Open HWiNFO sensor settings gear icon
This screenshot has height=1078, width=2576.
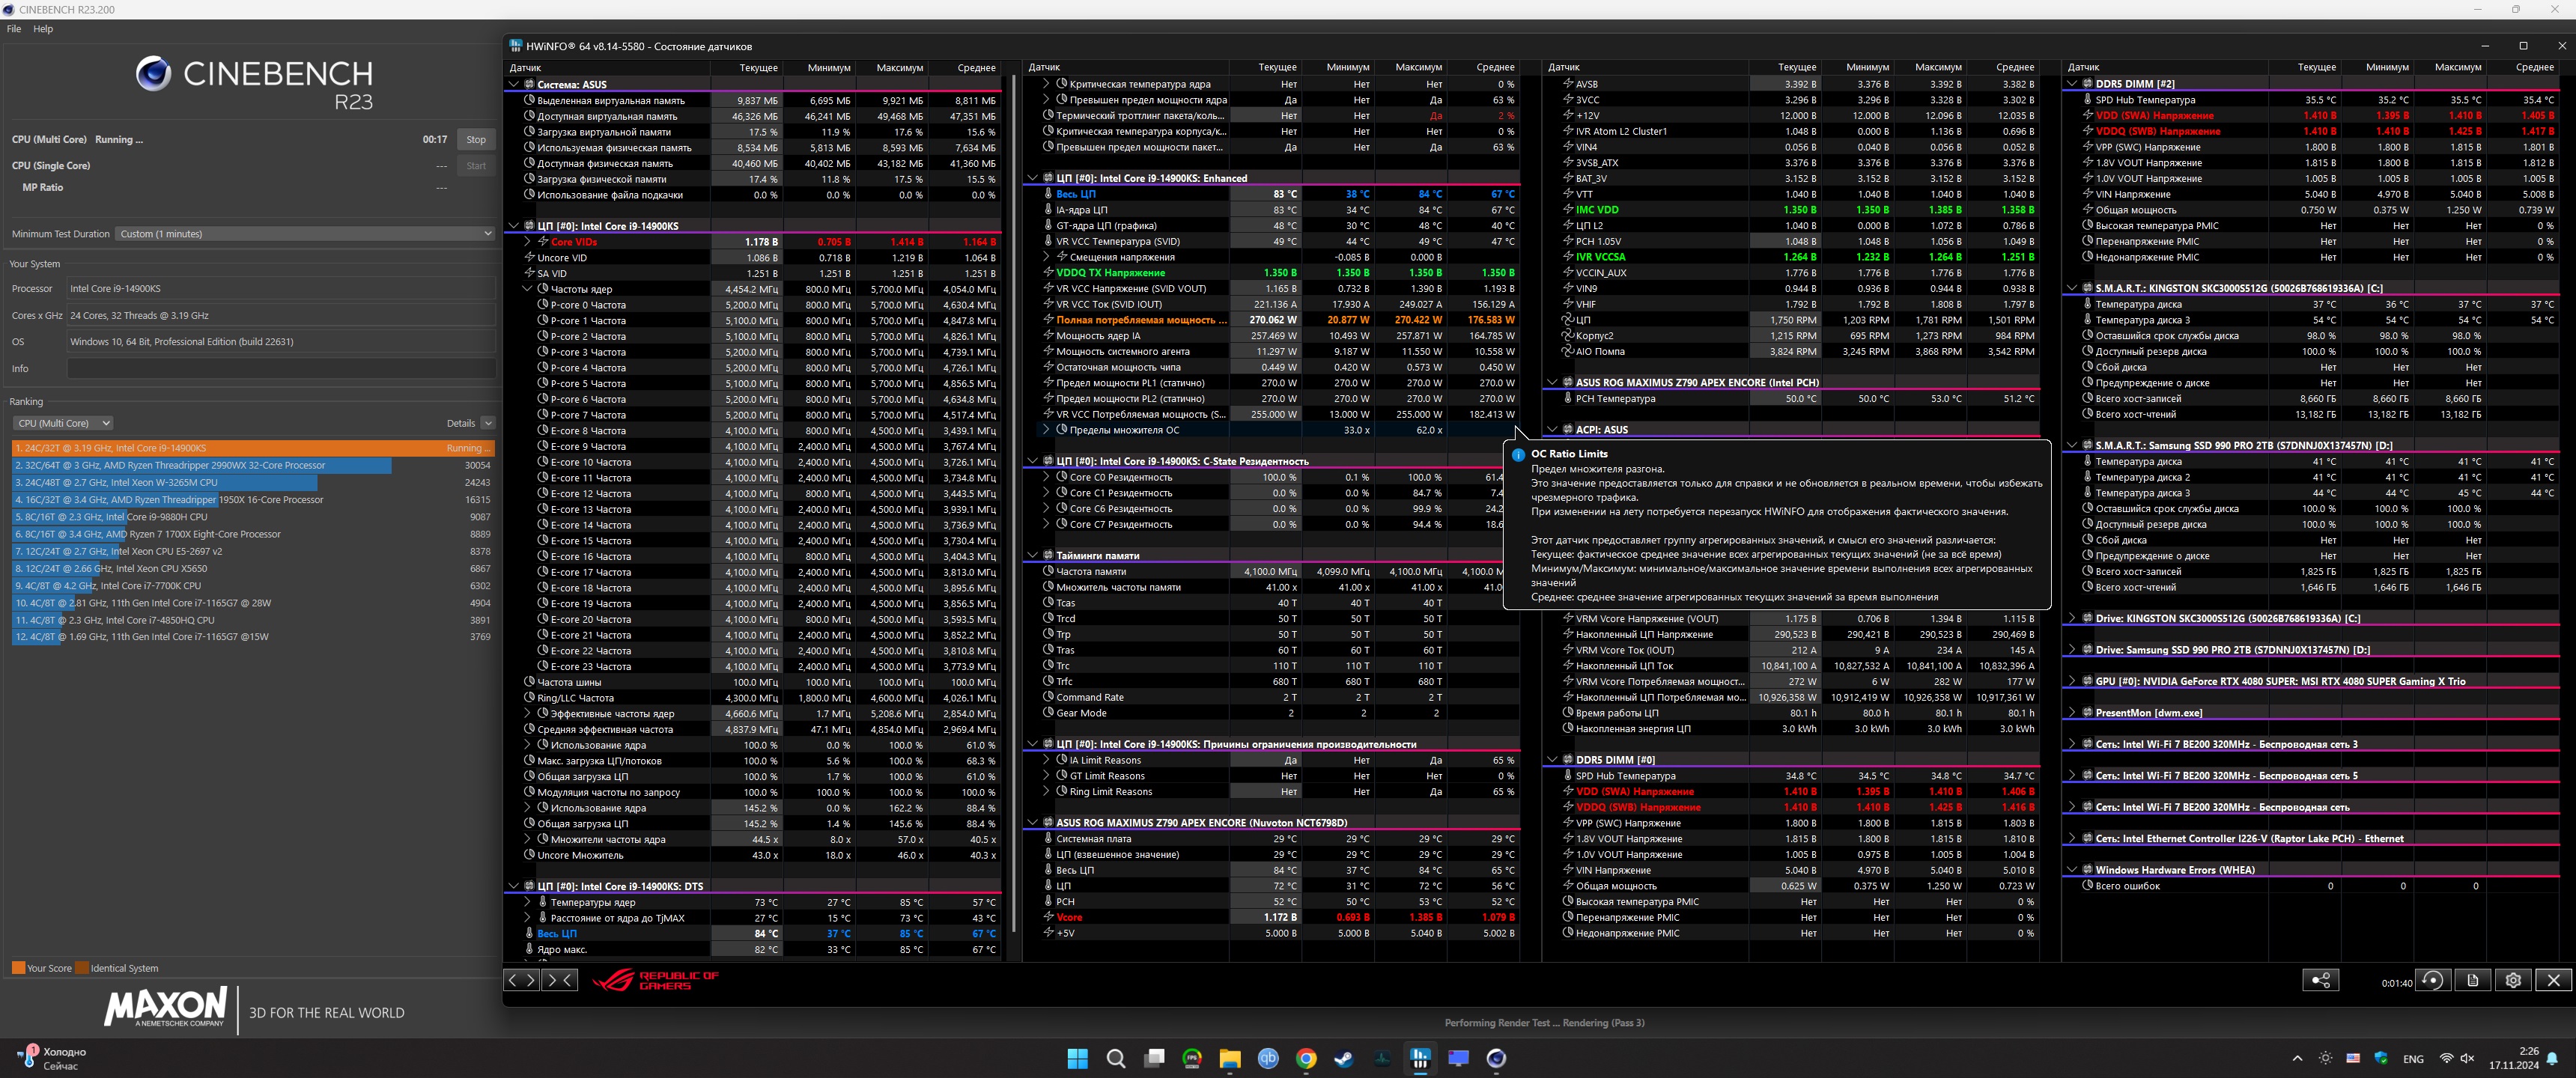click(x=2513, y=980)
